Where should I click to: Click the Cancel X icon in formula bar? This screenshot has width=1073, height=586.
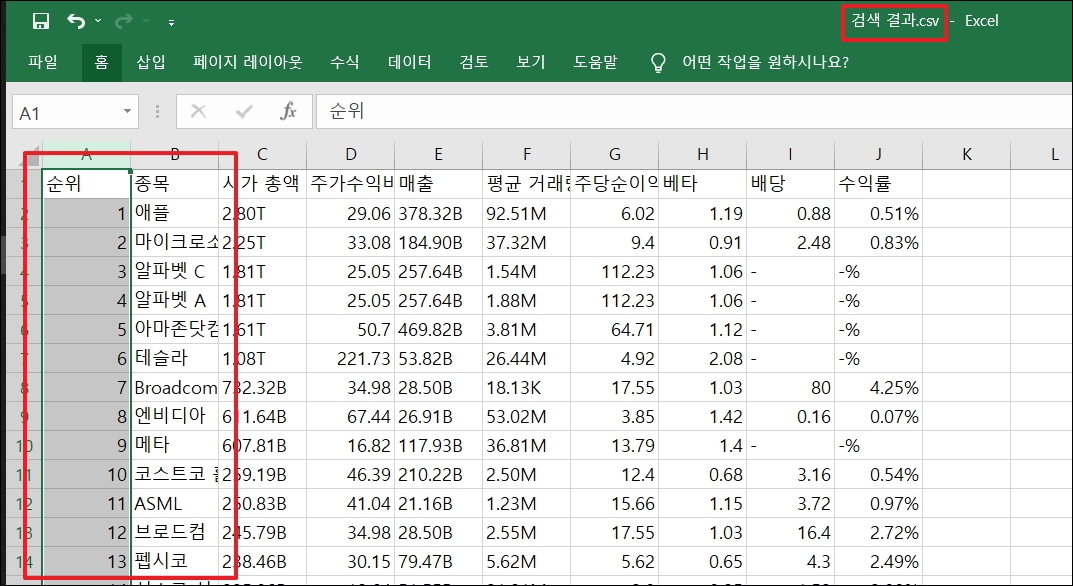[198, 112]
